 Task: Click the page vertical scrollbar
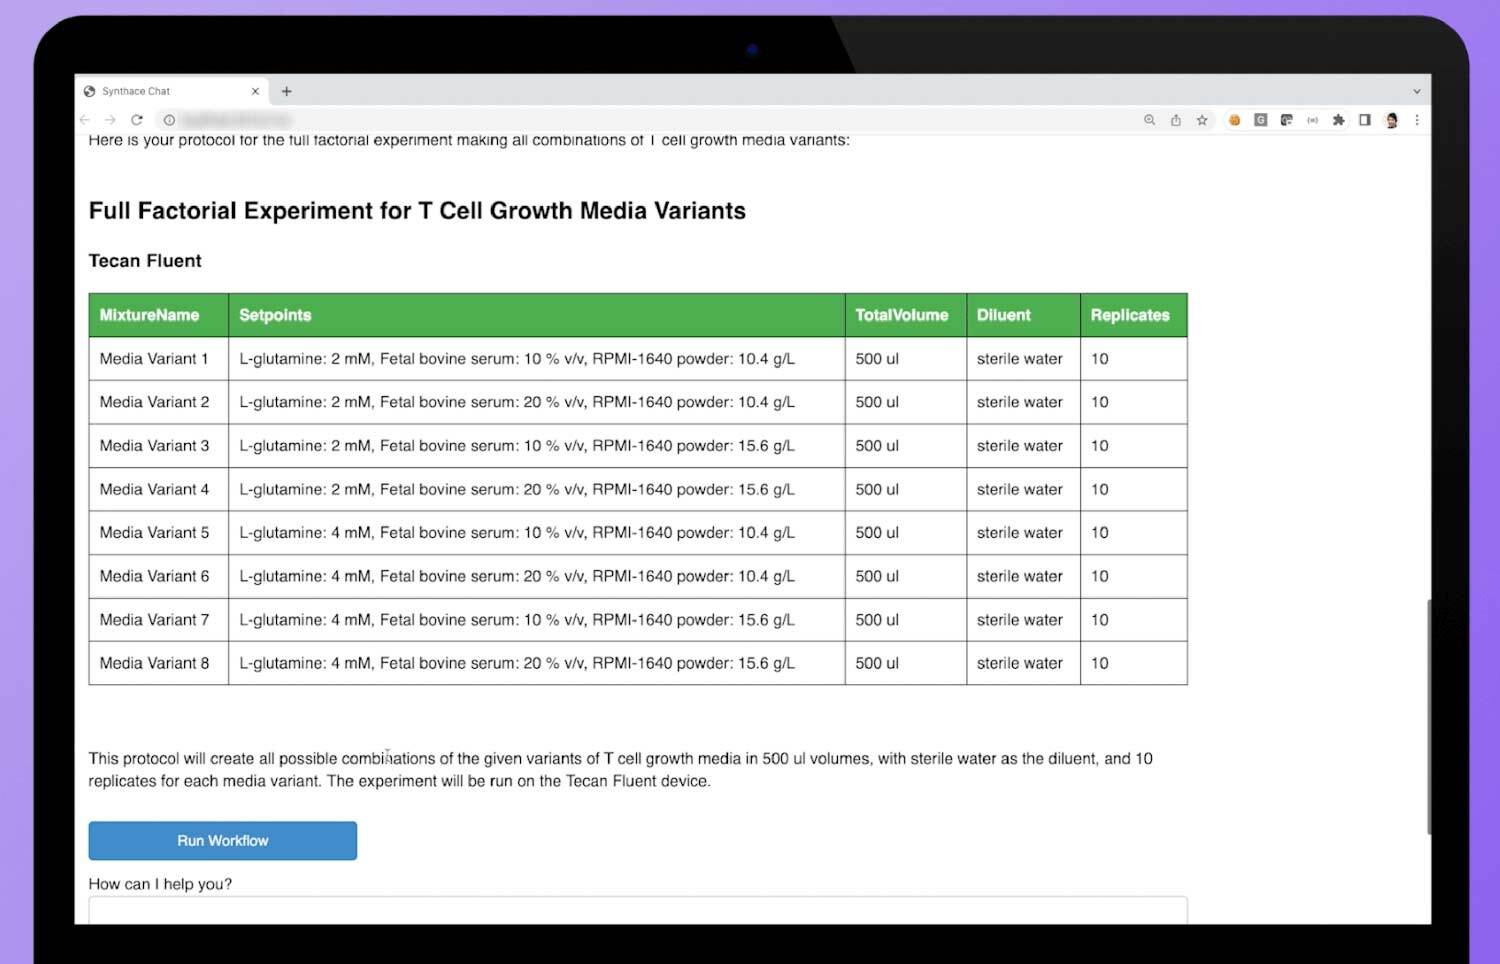[1428, 715]
